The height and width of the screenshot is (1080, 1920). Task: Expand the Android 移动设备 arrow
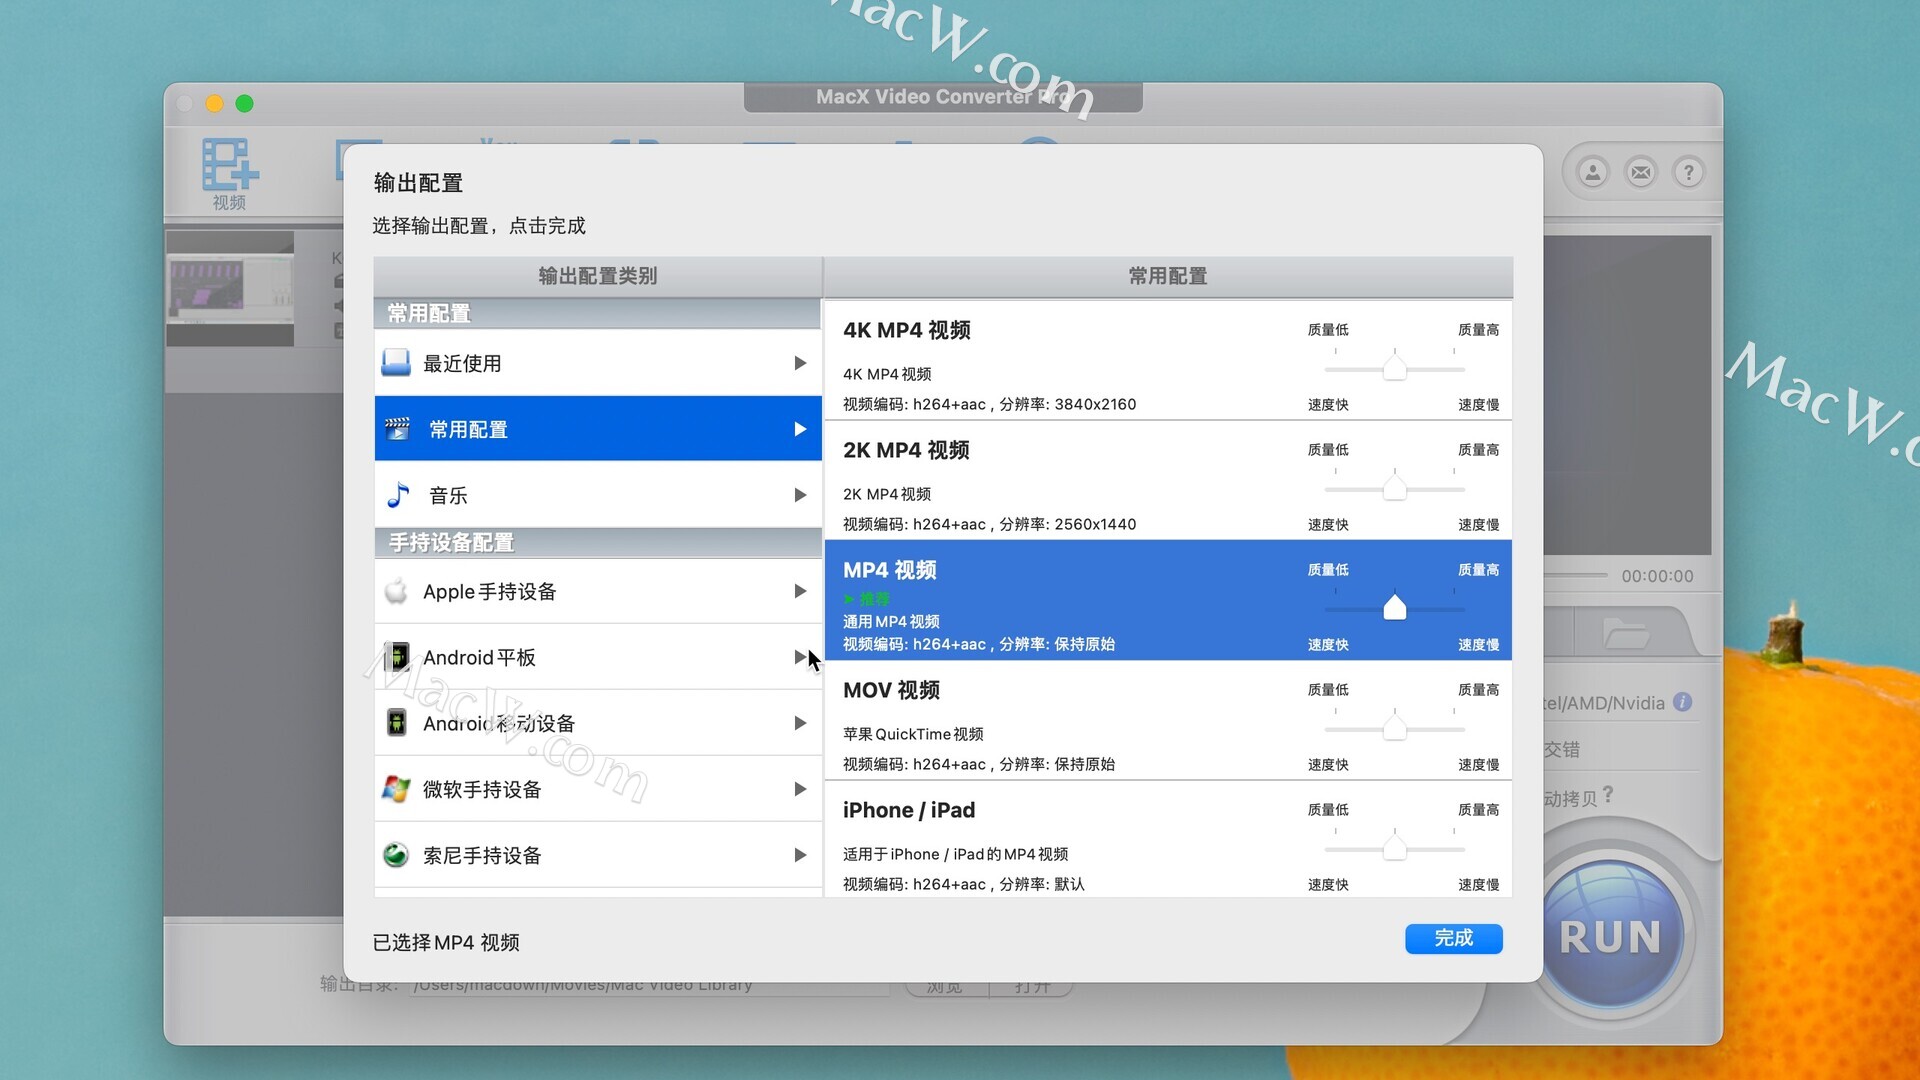pos(800,723)
